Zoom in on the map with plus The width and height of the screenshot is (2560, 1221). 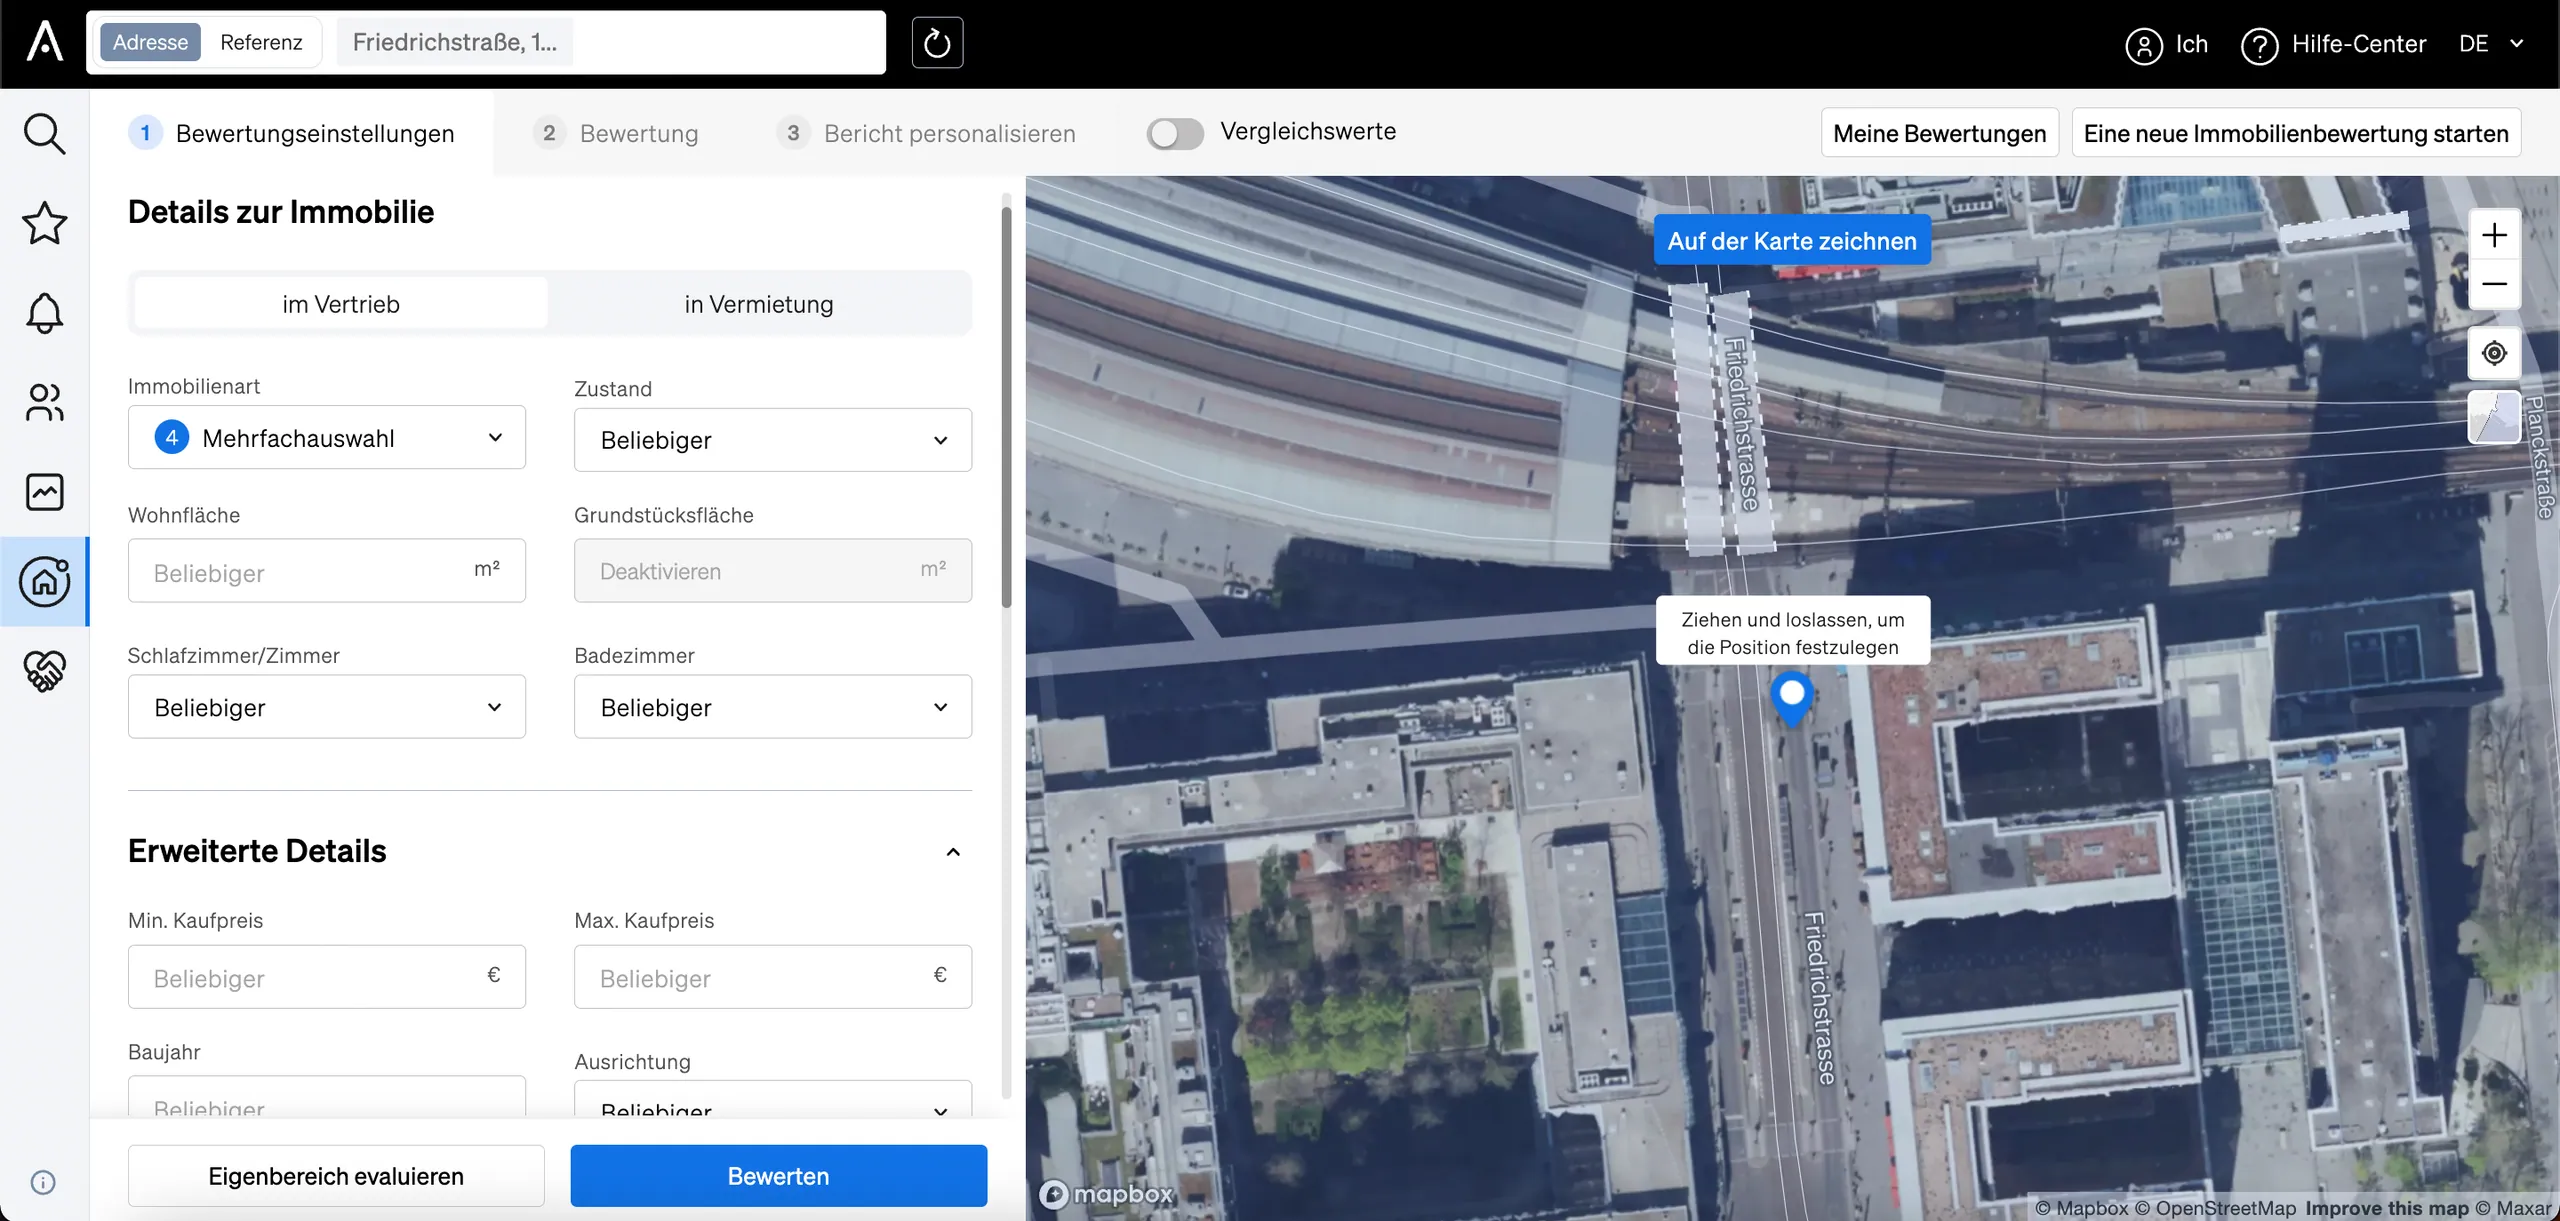pos(2494,235)
